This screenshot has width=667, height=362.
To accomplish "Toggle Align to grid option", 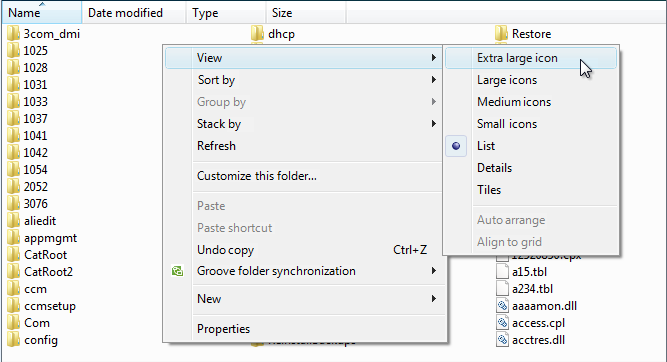I will coord(530,242).
